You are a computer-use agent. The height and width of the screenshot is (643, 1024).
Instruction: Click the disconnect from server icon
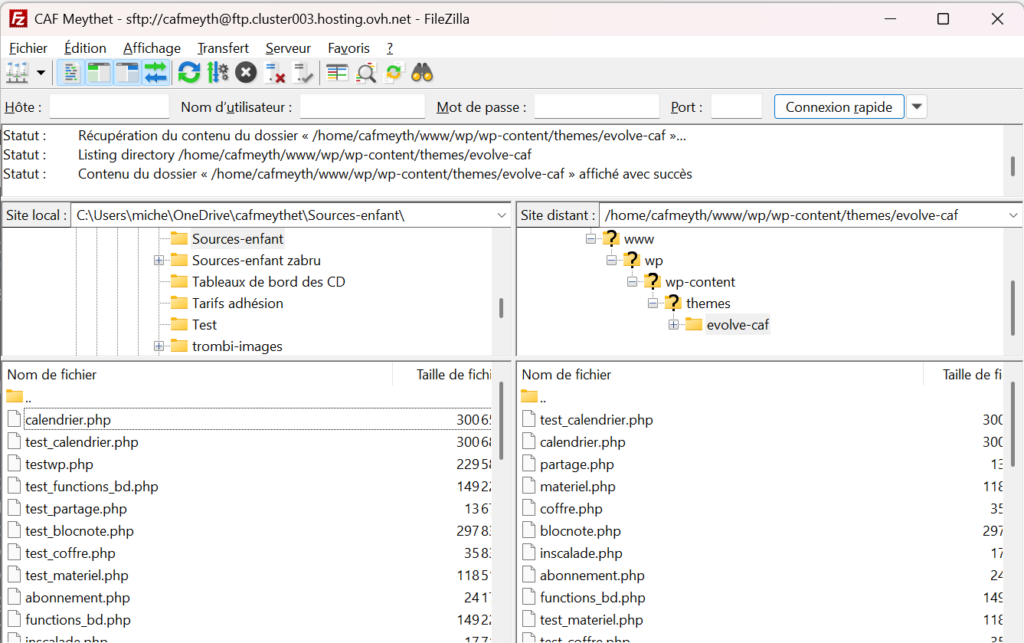click(276, 72)
